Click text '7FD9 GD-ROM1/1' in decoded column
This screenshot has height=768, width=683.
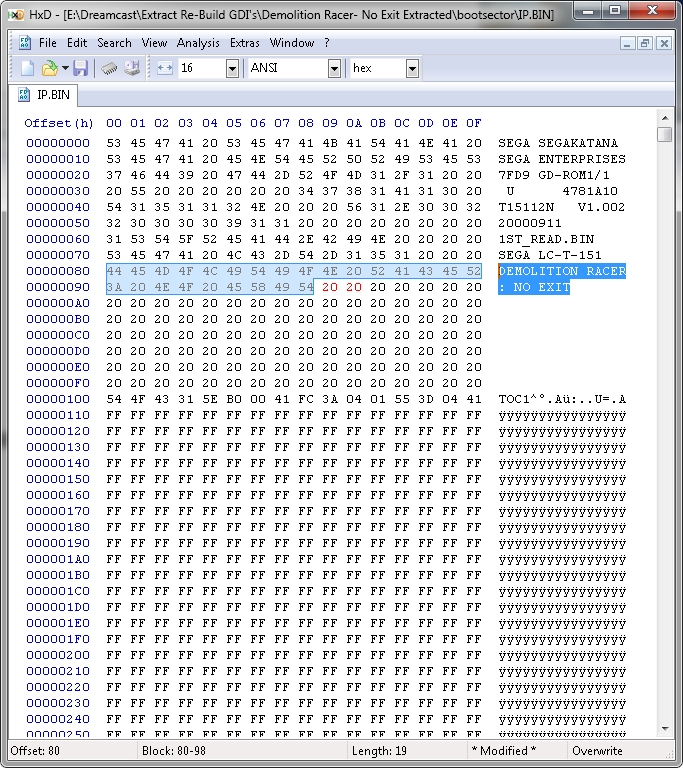pyautogui.click(x=554, y=175)
